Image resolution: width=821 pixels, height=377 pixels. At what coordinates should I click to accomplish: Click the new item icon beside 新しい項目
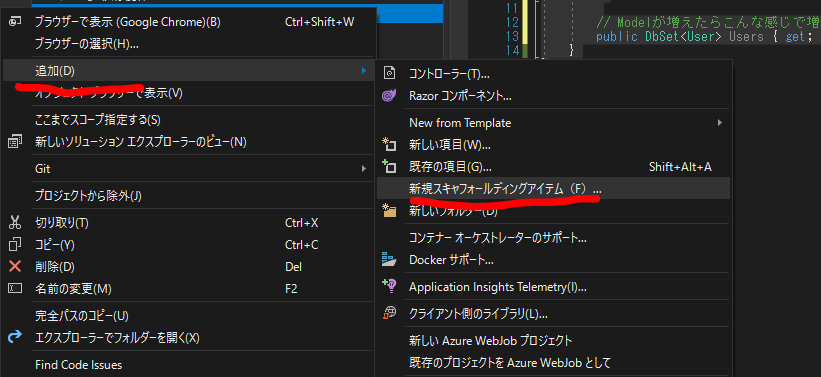click(389, 145)
